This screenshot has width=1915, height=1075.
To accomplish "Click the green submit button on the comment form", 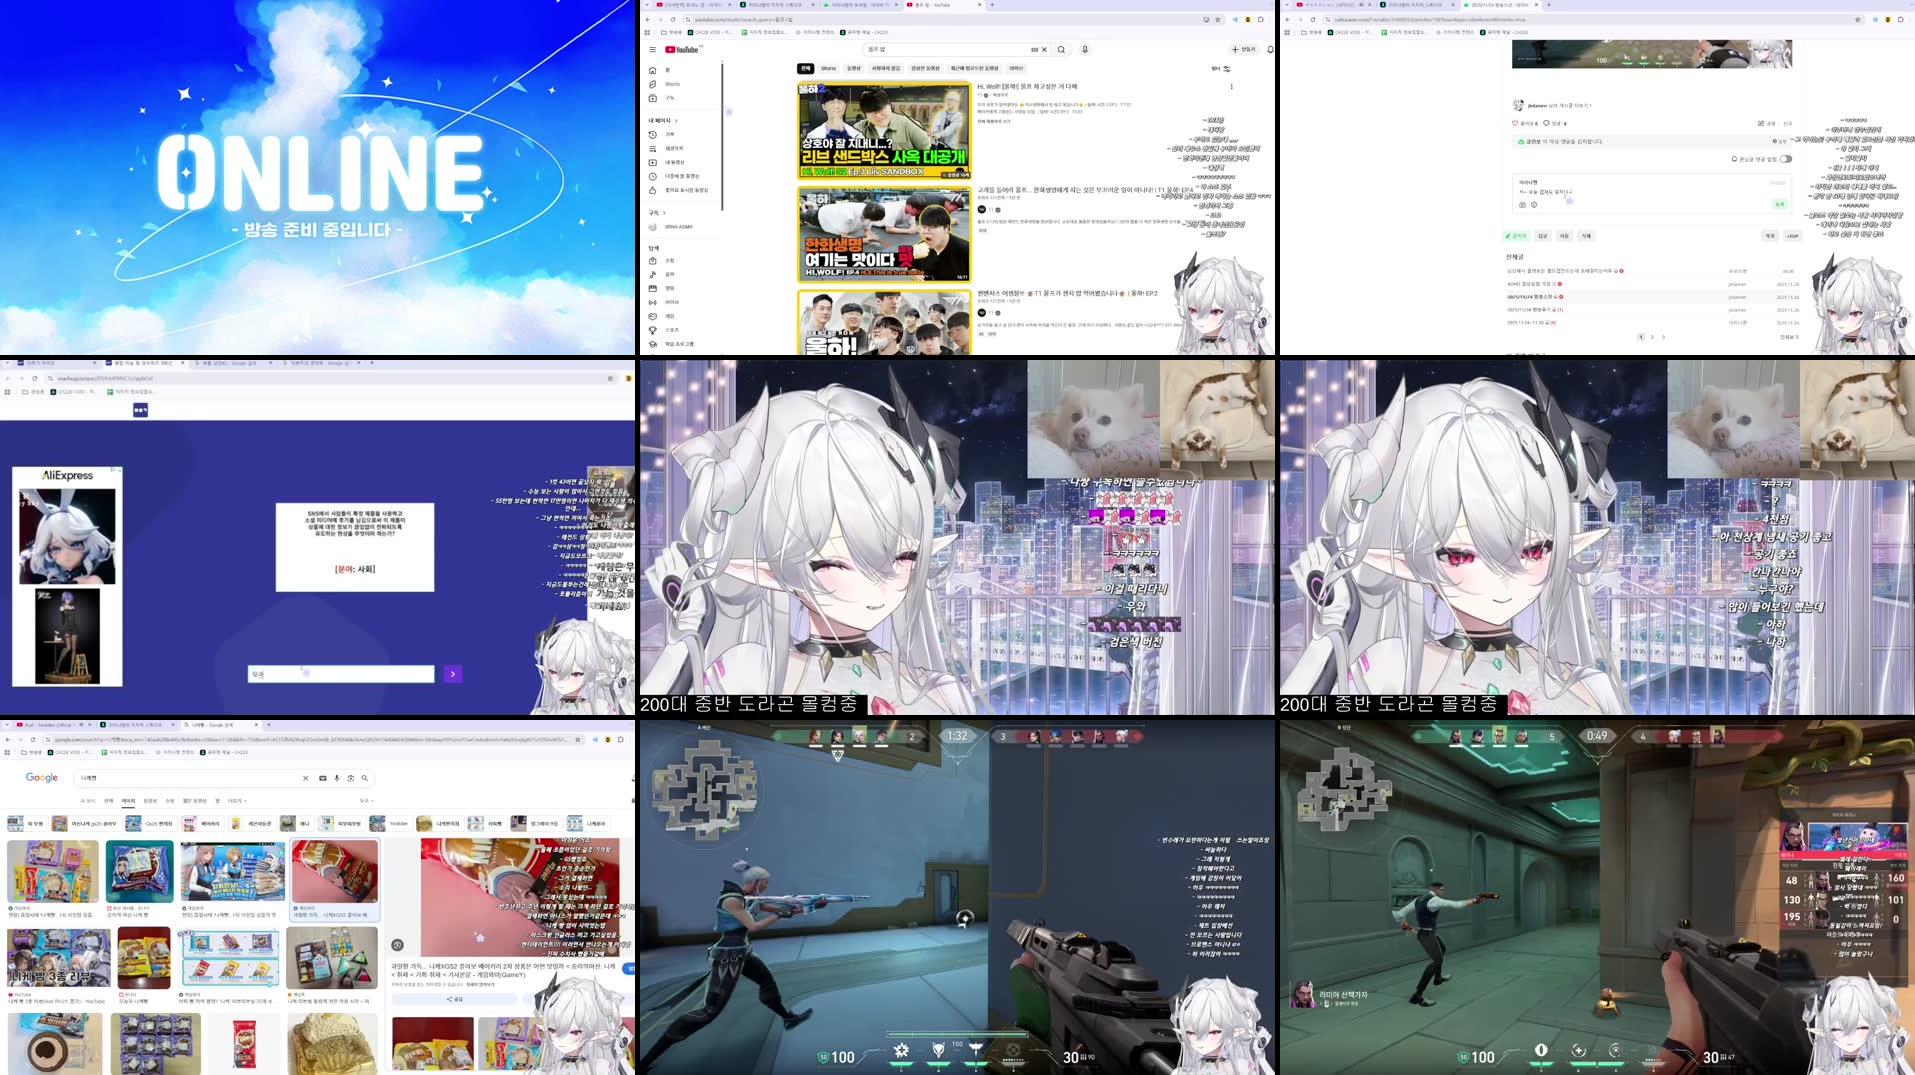I will click(x=1780, y=204).
